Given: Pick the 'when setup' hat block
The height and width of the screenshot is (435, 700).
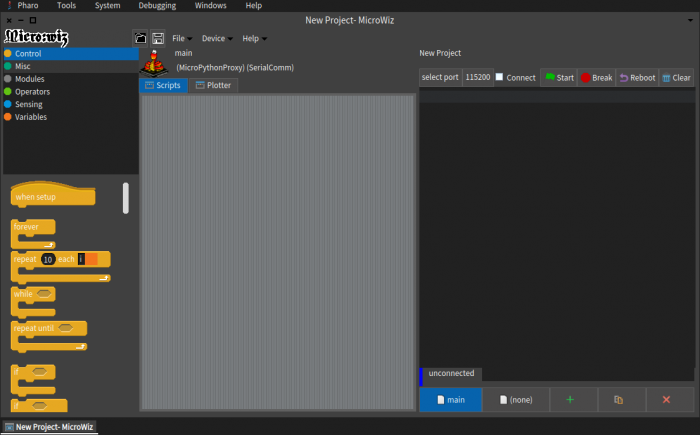Looking at the screenshot, I should pos(53,195).
